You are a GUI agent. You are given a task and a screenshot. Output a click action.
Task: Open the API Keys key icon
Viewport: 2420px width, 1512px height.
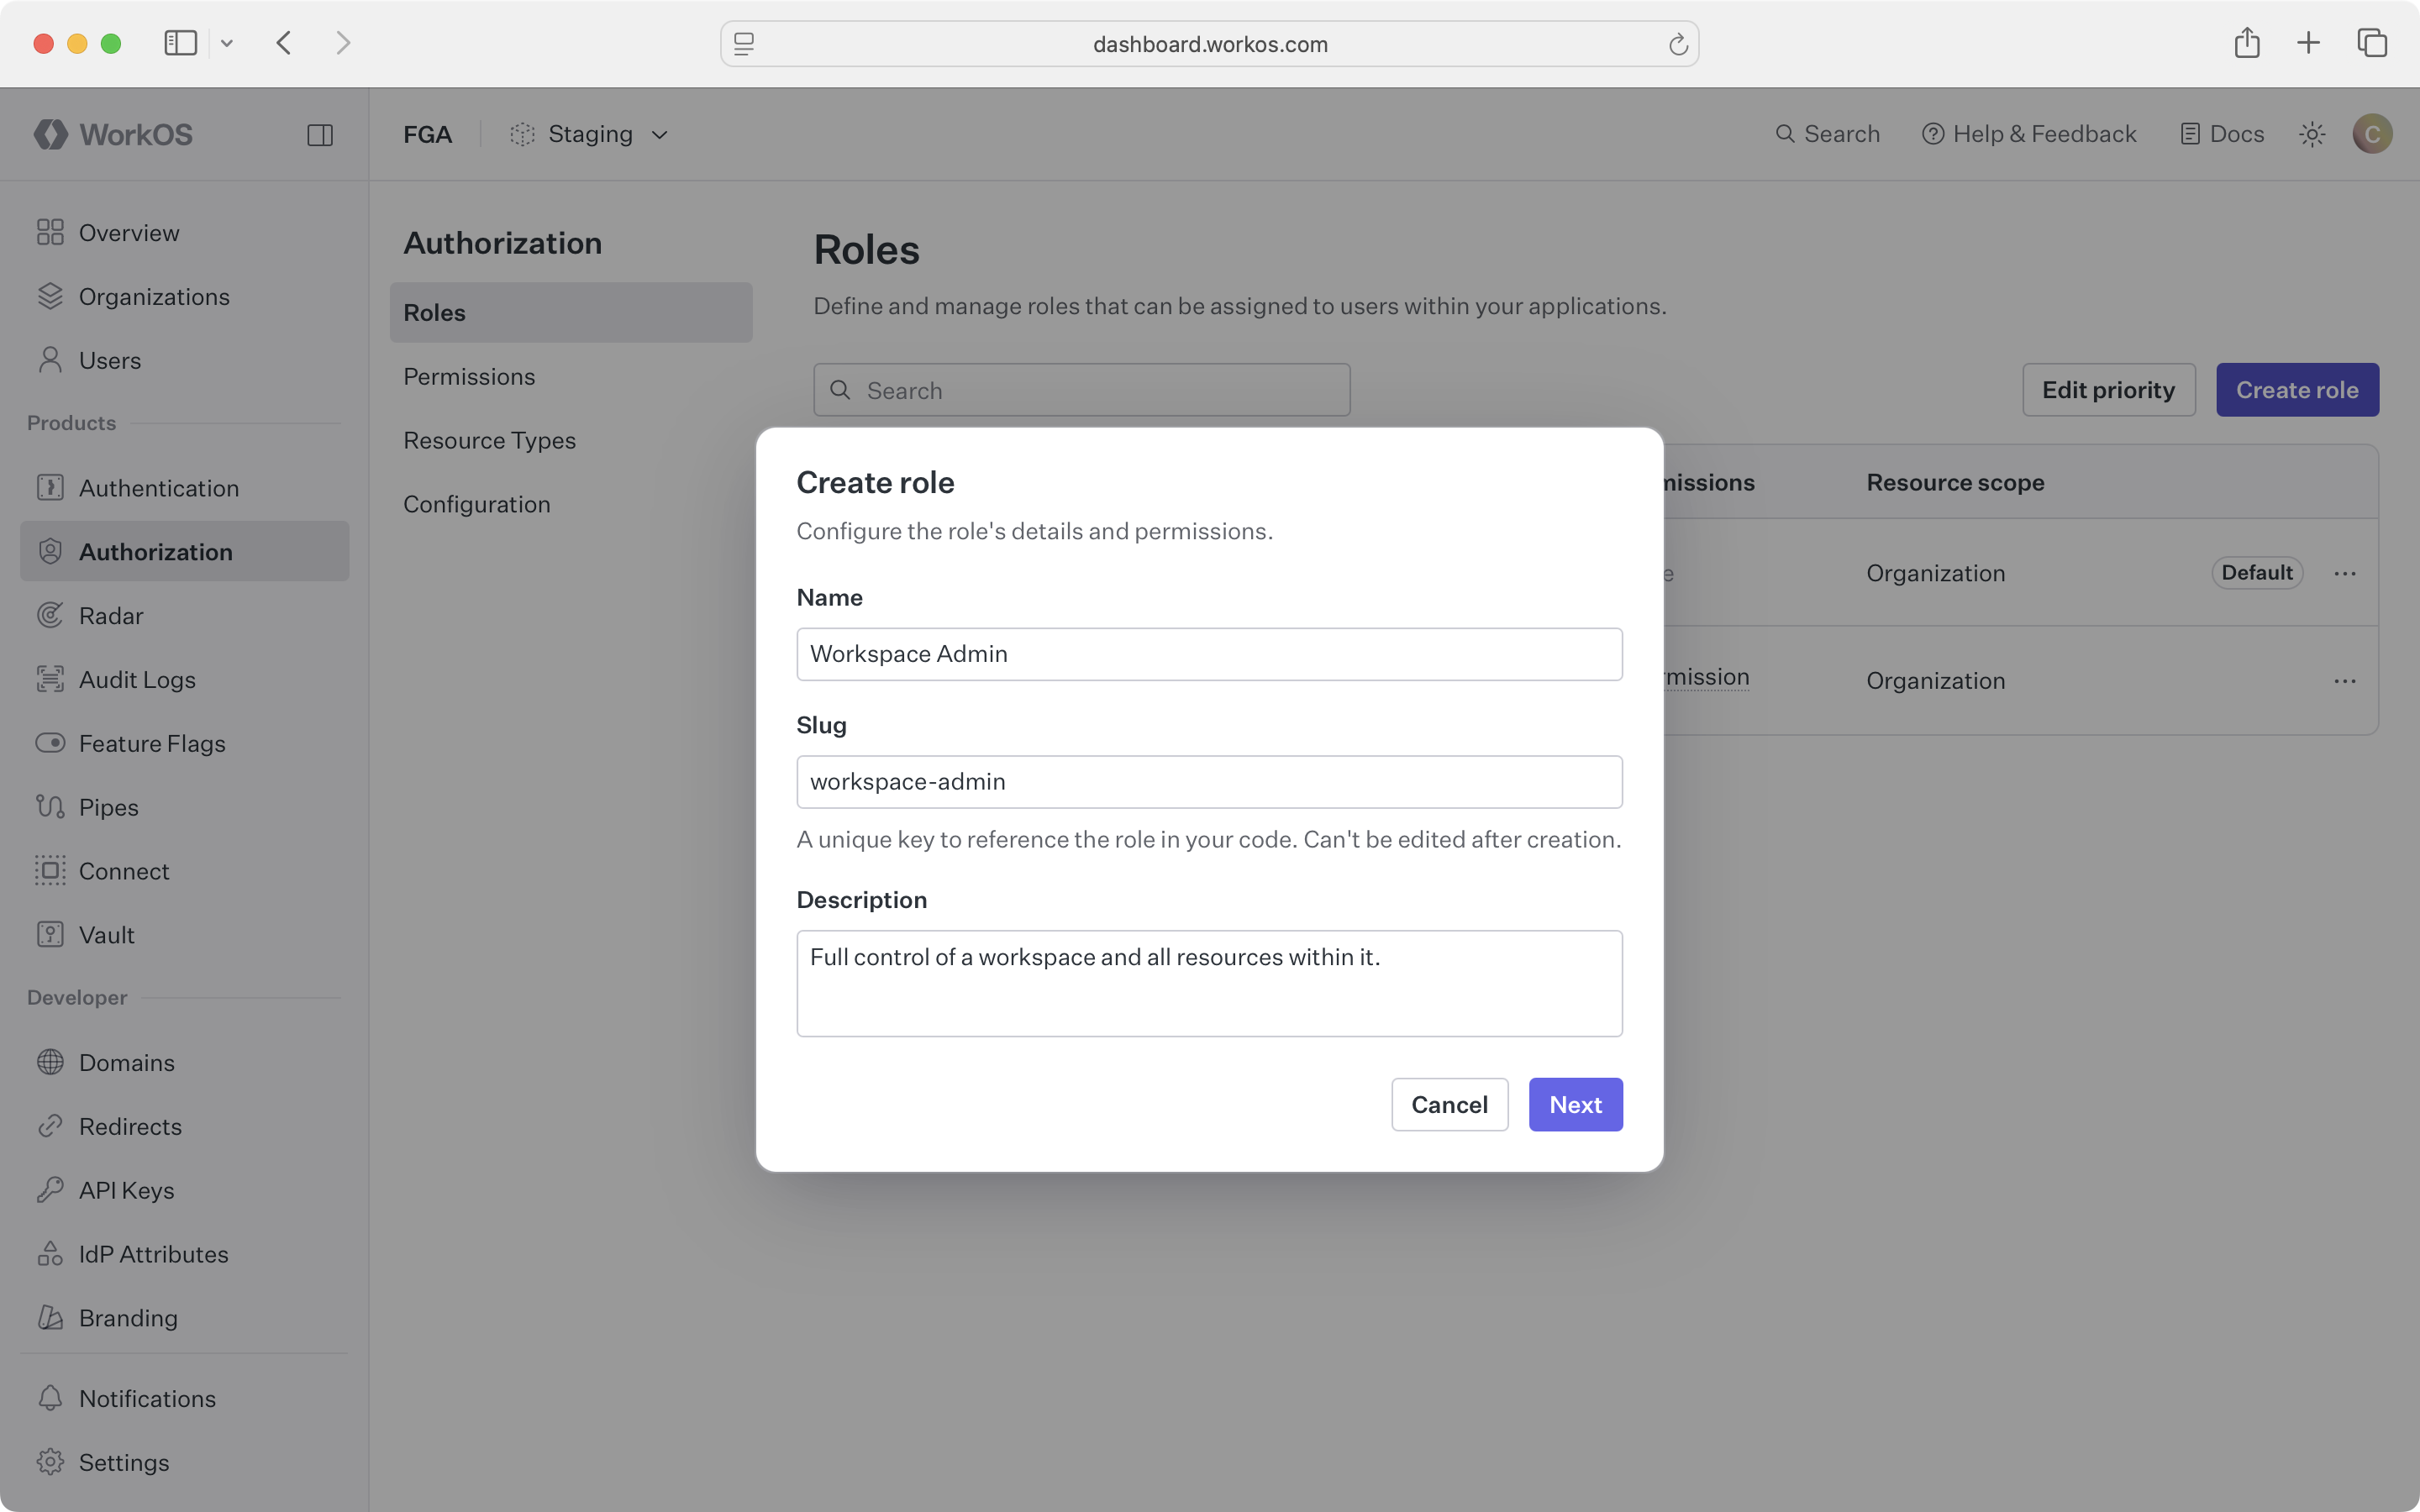50,1189
